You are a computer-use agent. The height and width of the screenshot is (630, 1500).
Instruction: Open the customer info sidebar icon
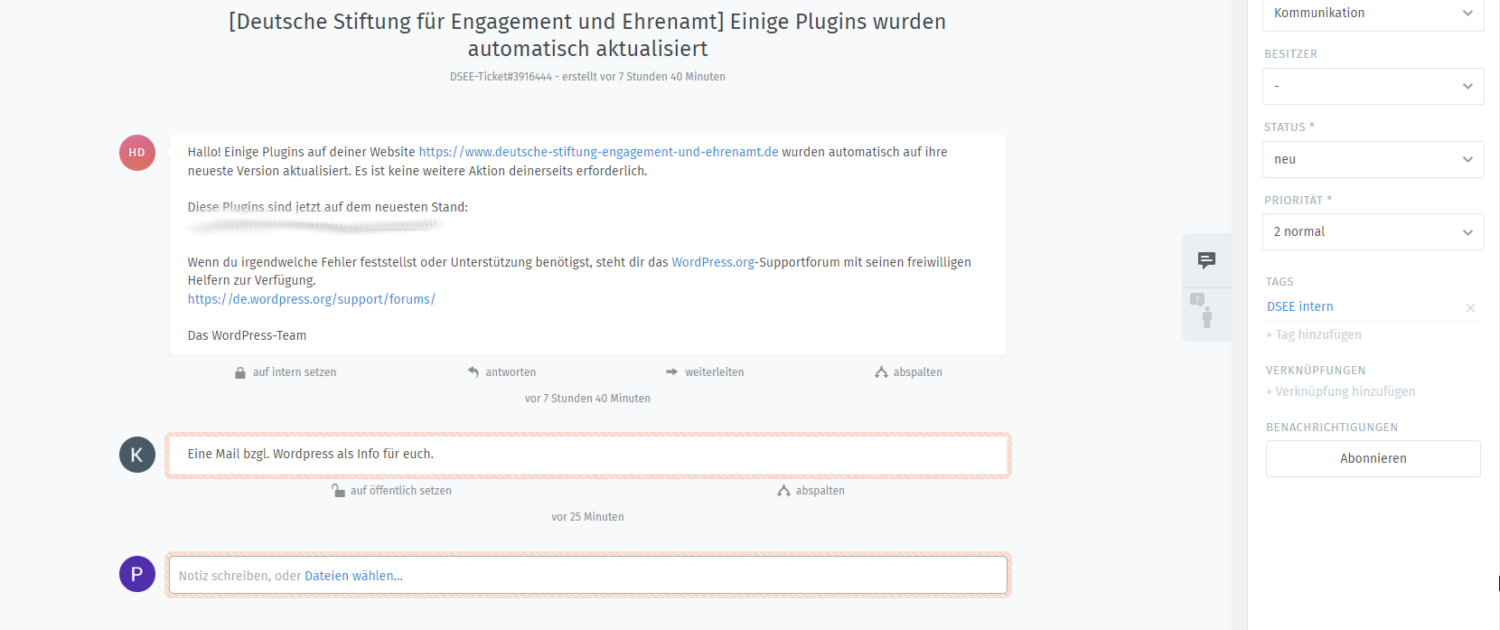1206,312
